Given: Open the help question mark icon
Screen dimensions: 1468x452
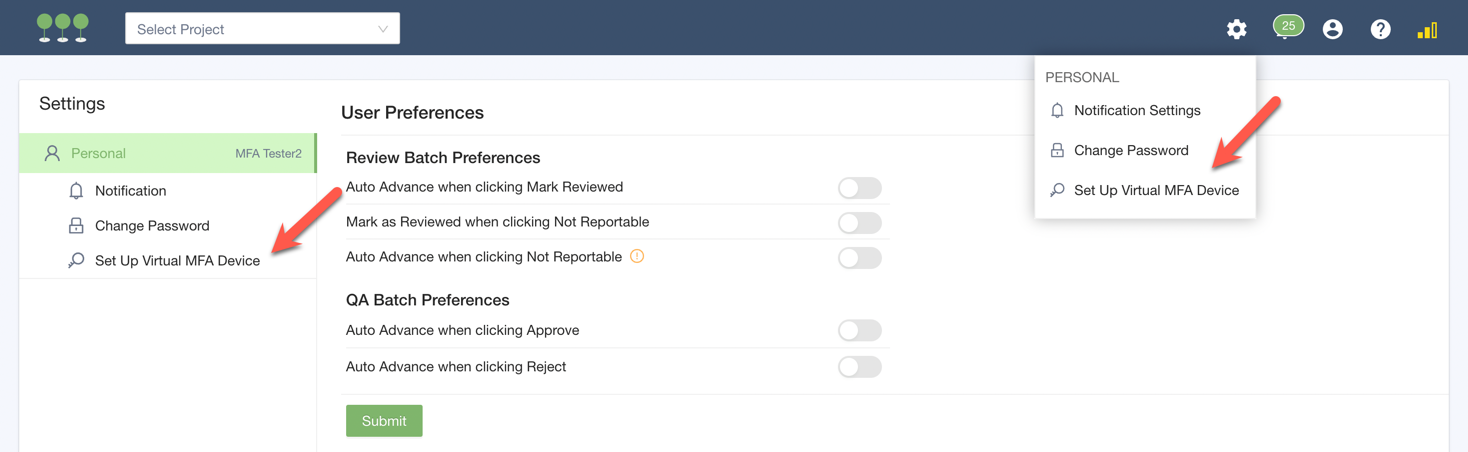Looking at the screenshot, I should click(1380, 29).
